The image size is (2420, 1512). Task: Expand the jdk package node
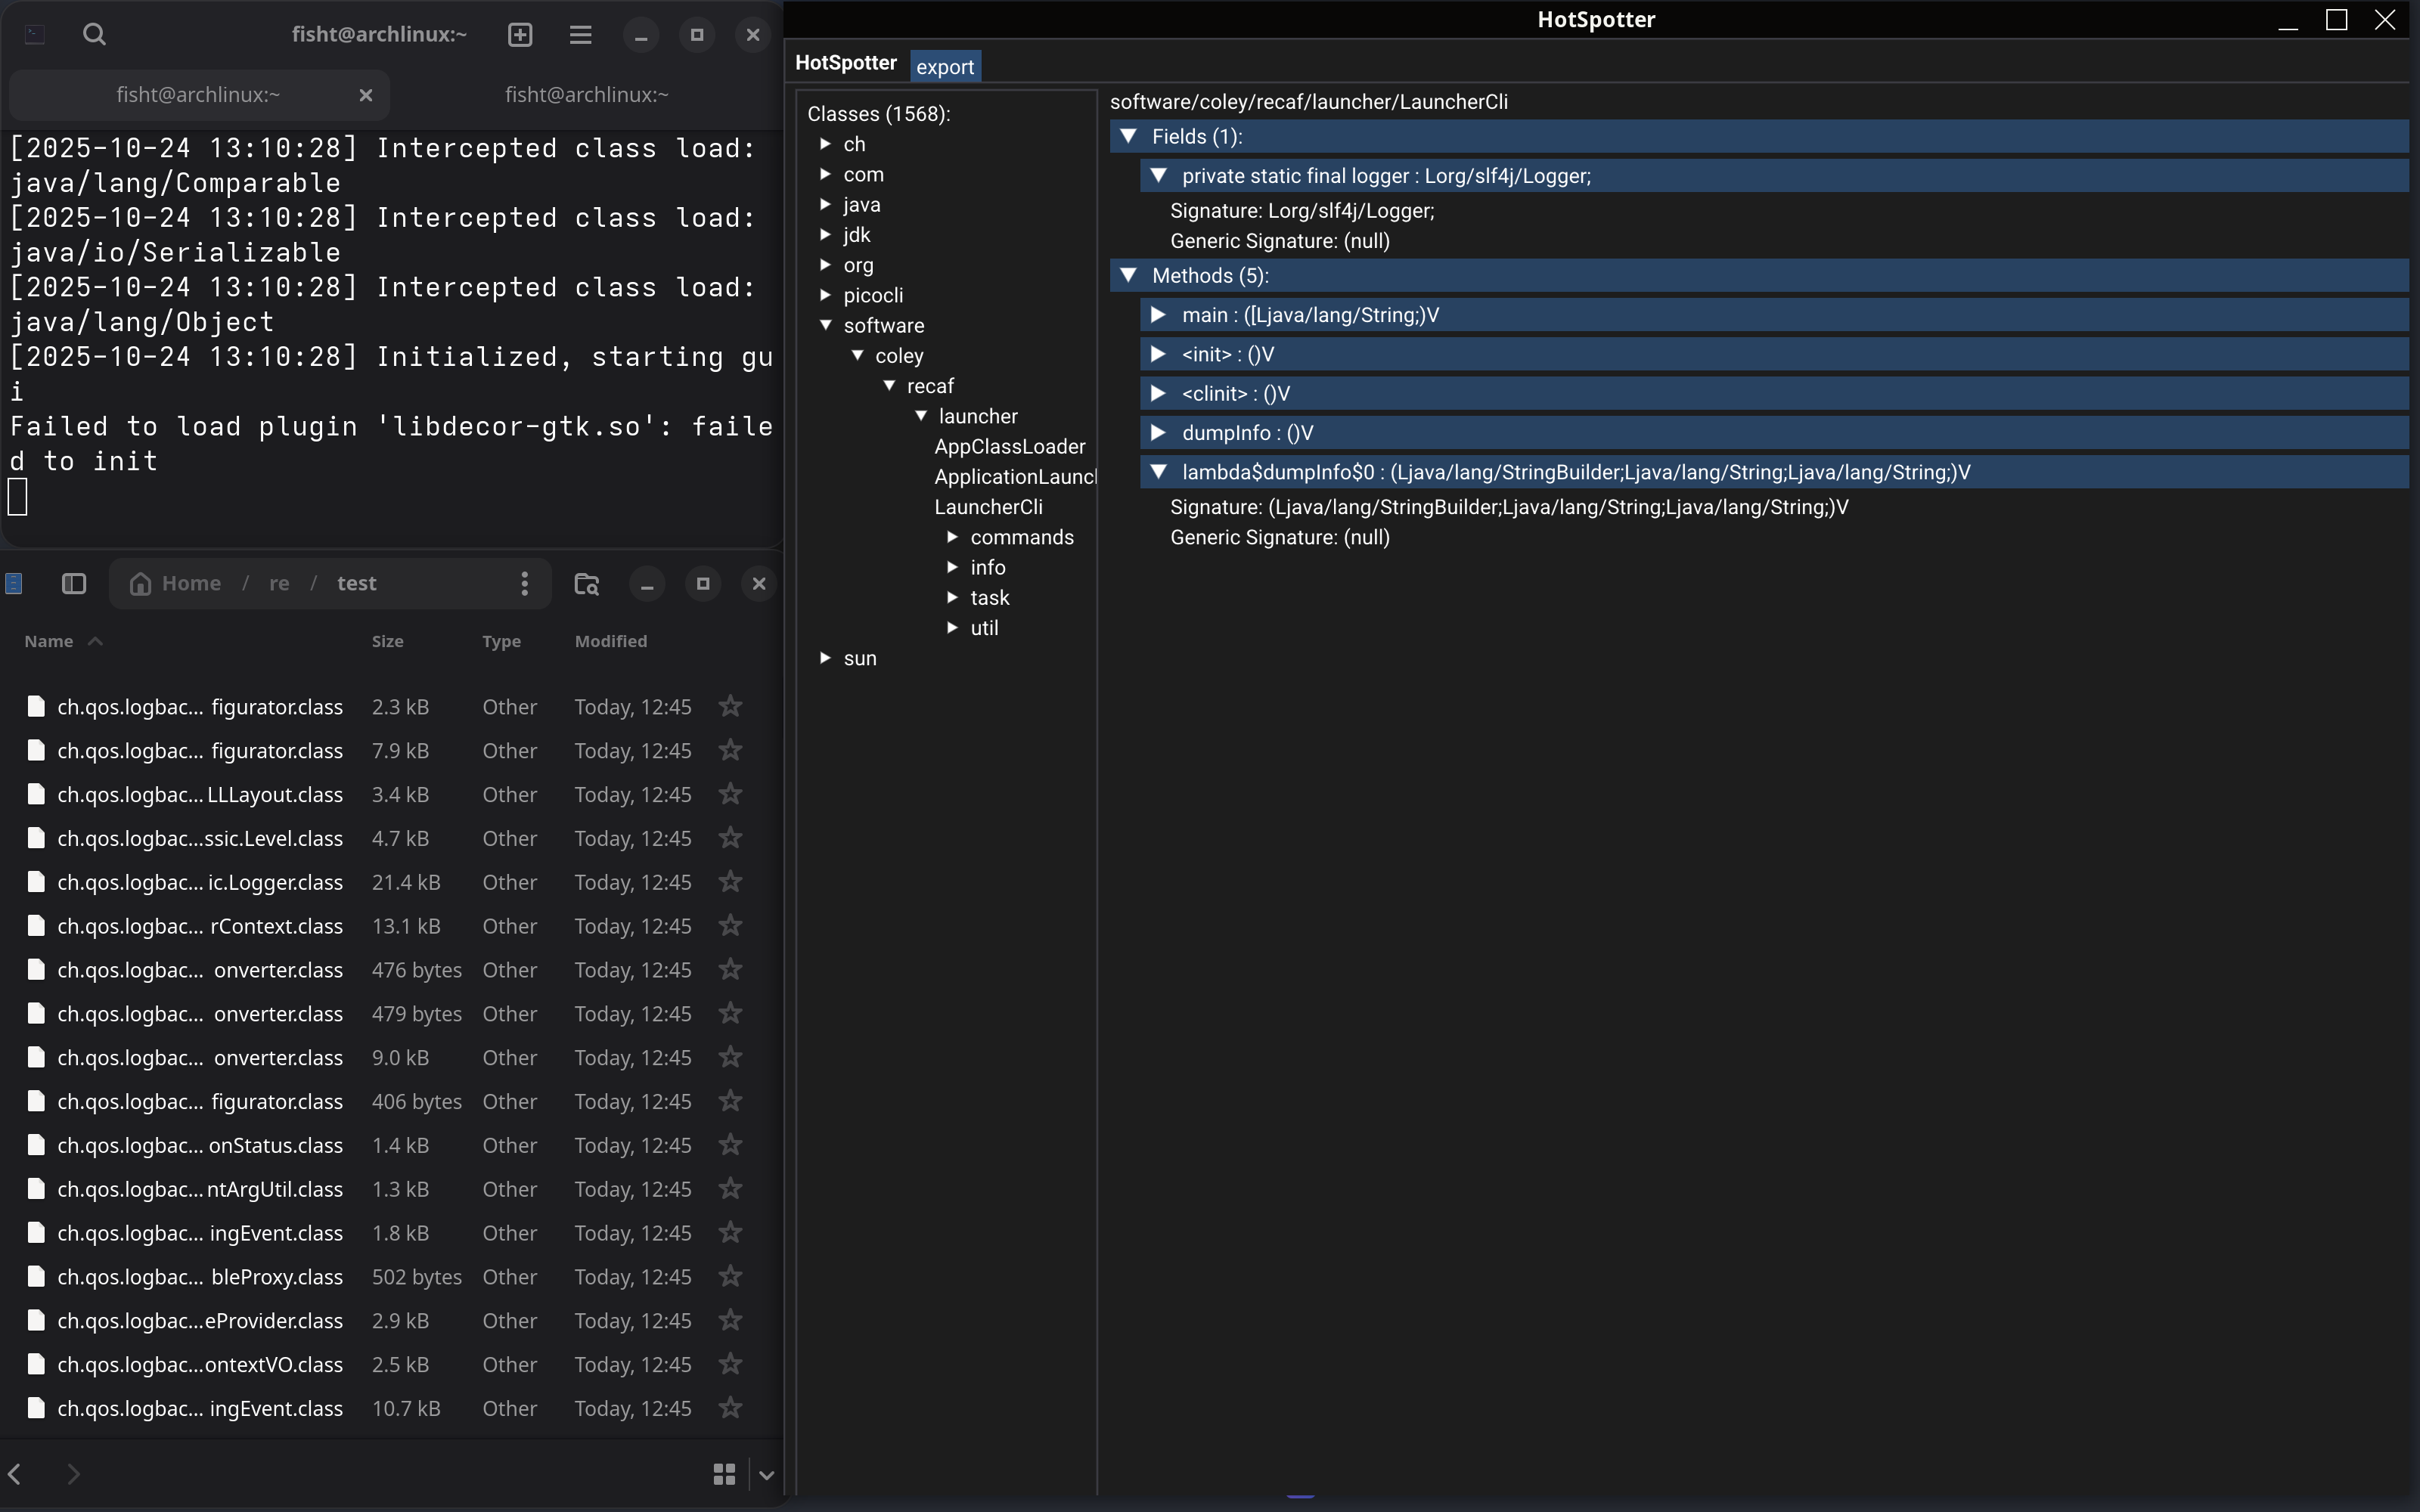click(826, 235)
